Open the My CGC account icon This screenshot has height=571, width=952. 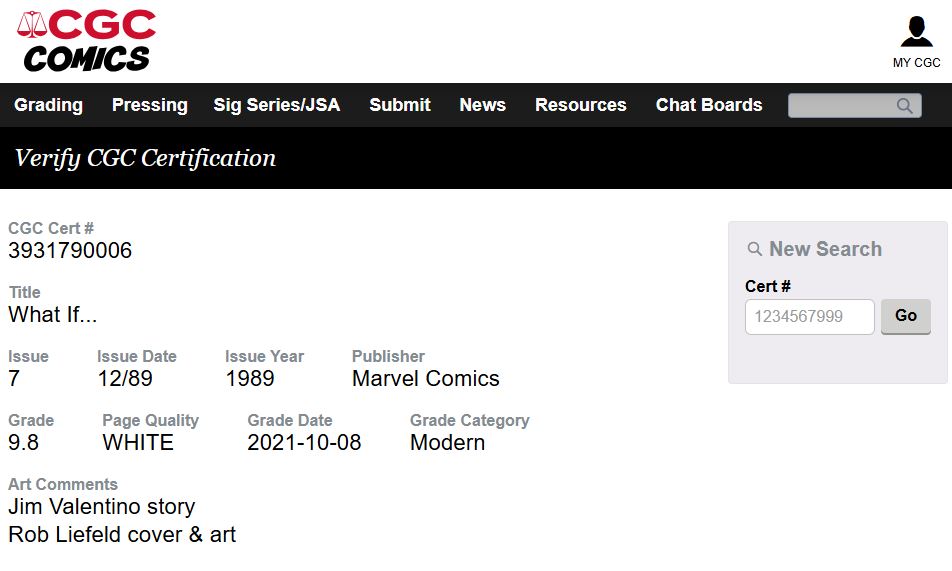pyautogui.click(x=916, y=32)
